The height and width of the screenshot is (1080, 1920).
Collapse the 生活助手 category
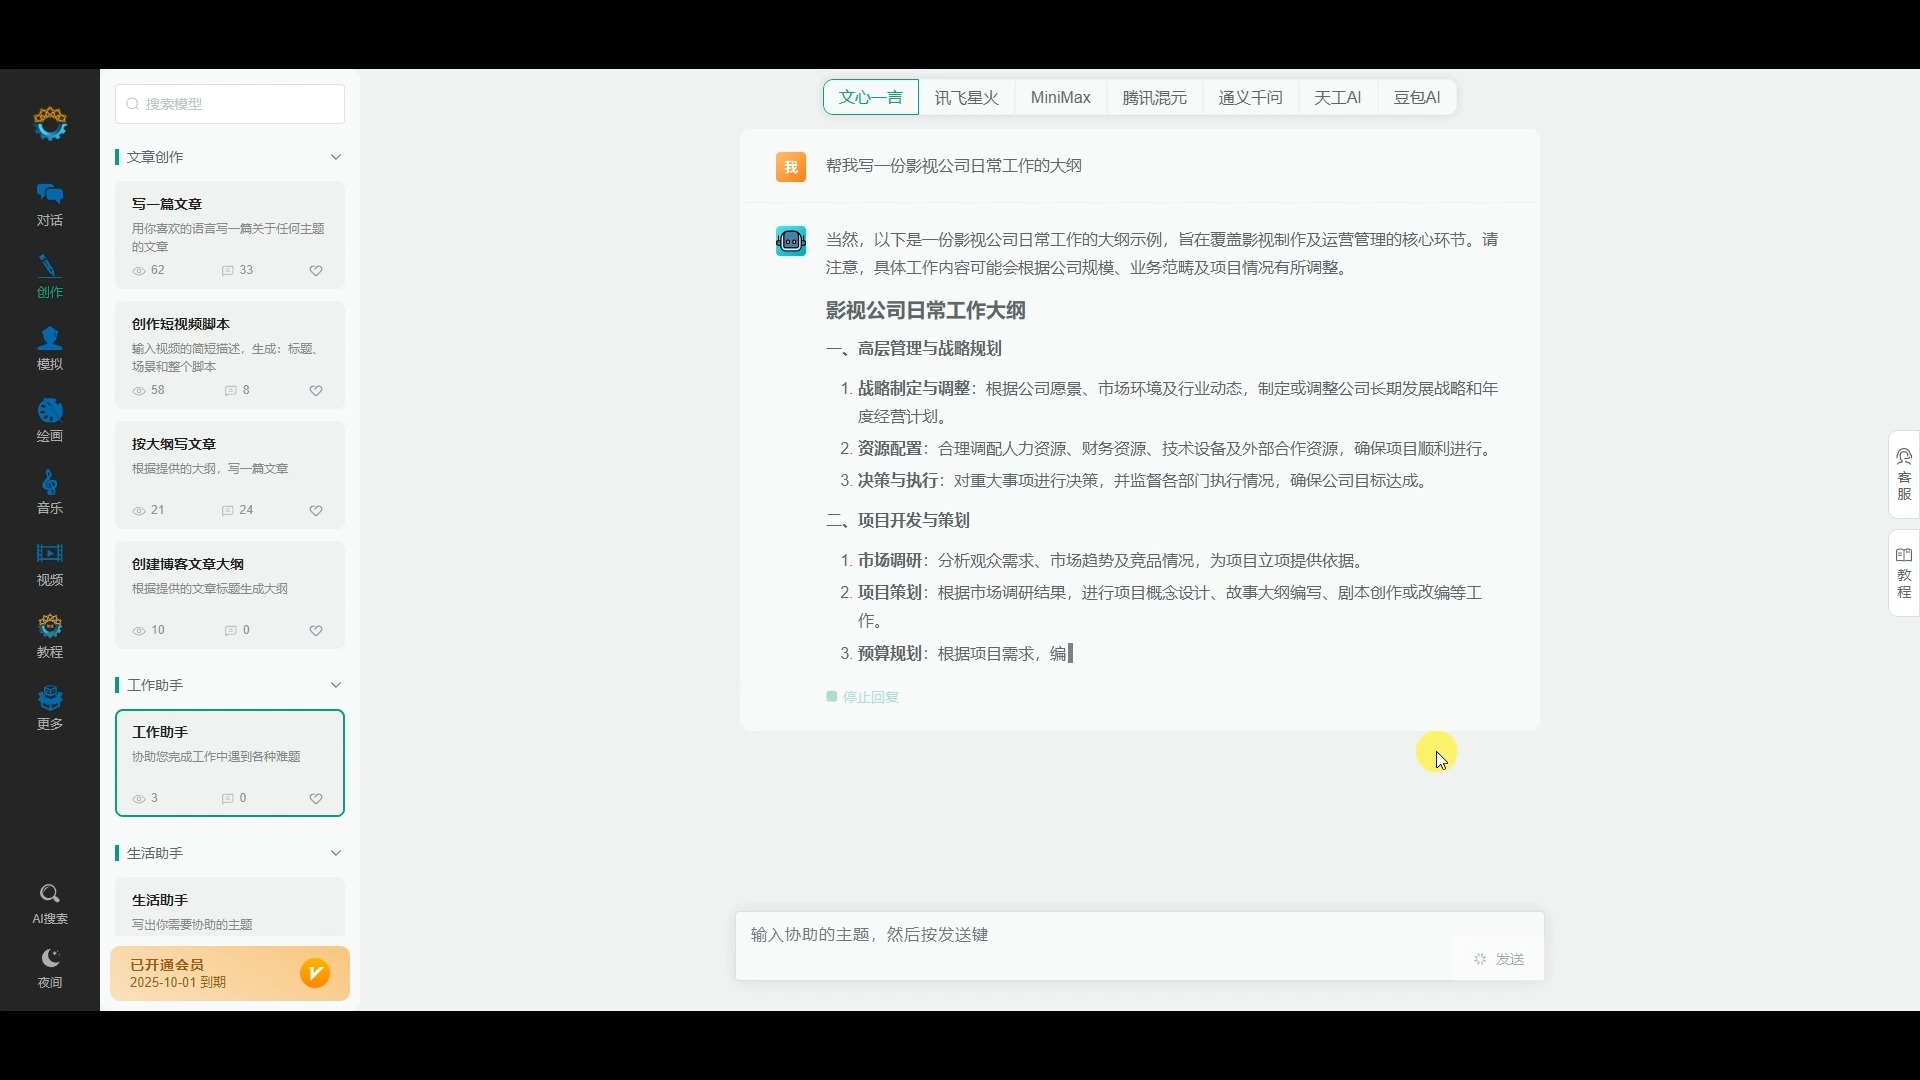pos(336,853)
